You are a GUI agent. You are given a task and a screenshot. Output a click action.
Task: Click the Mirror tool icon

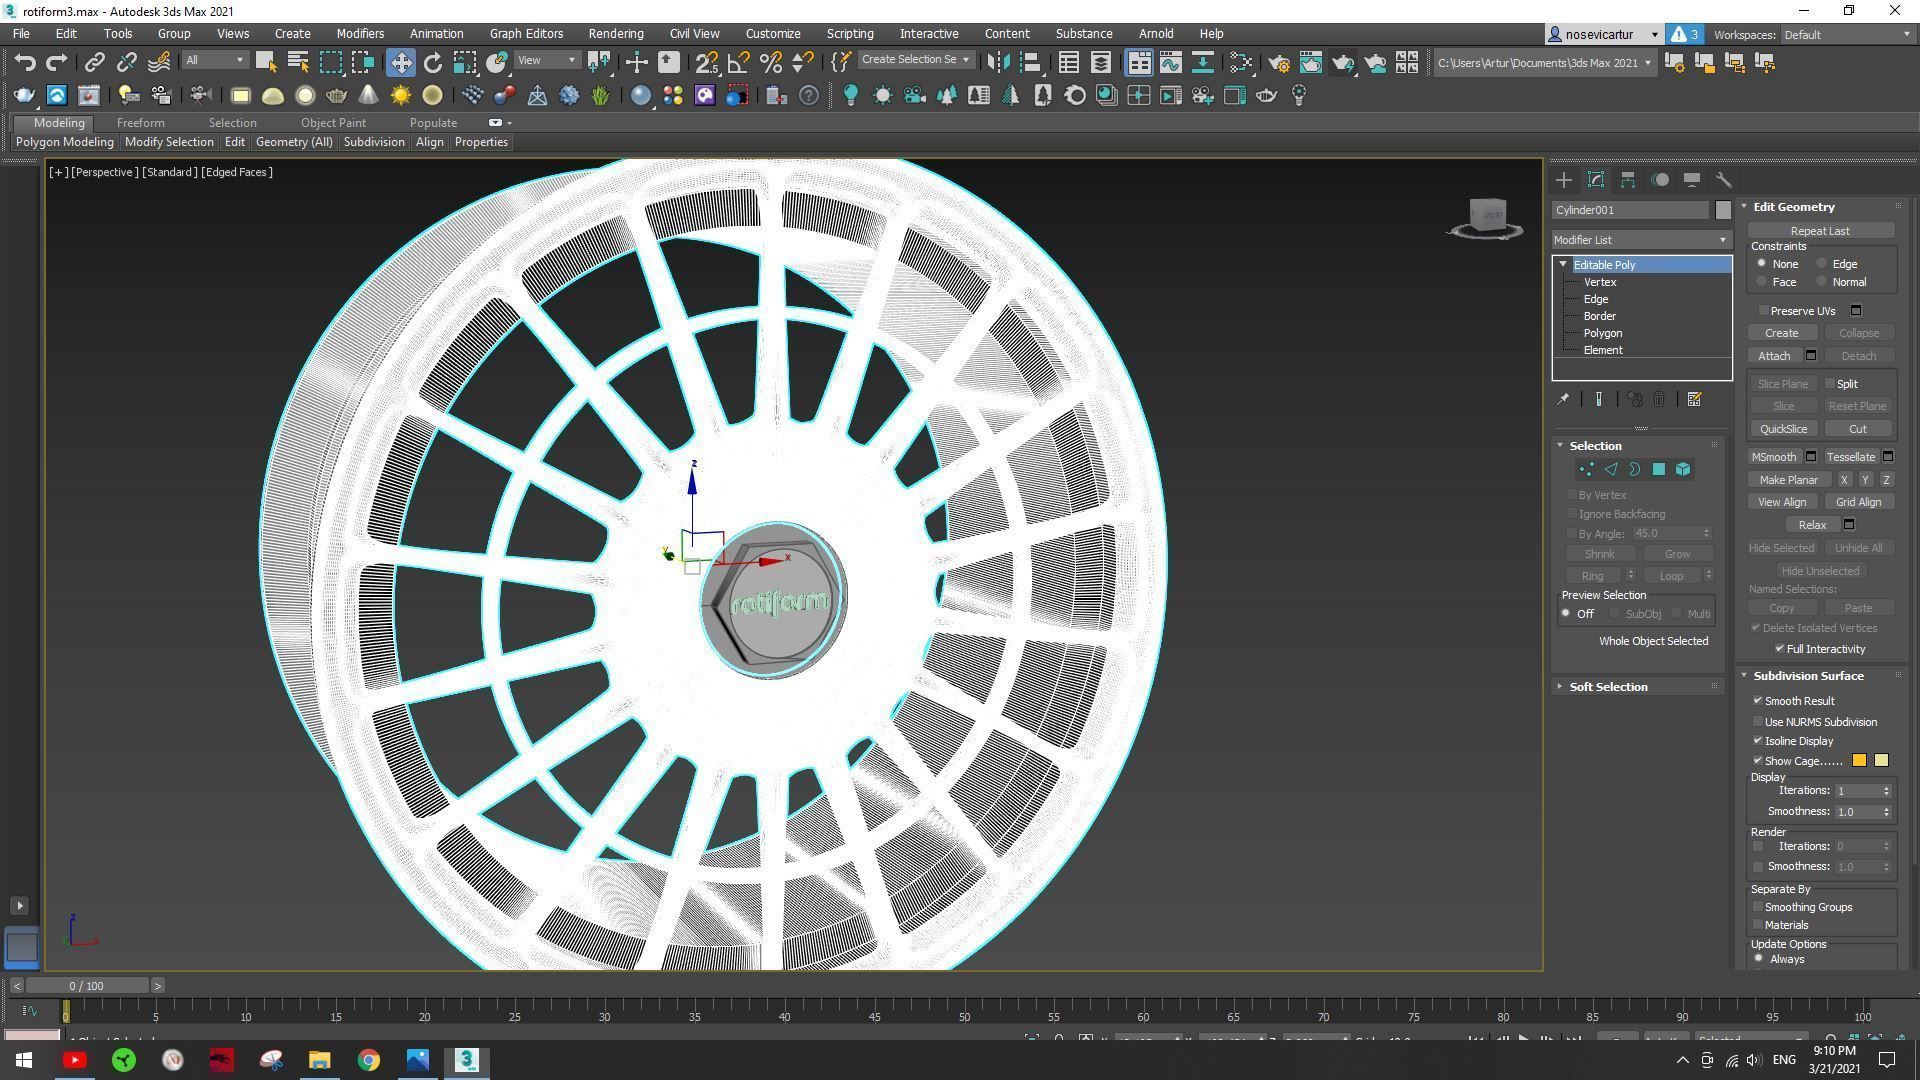(997, 62)
